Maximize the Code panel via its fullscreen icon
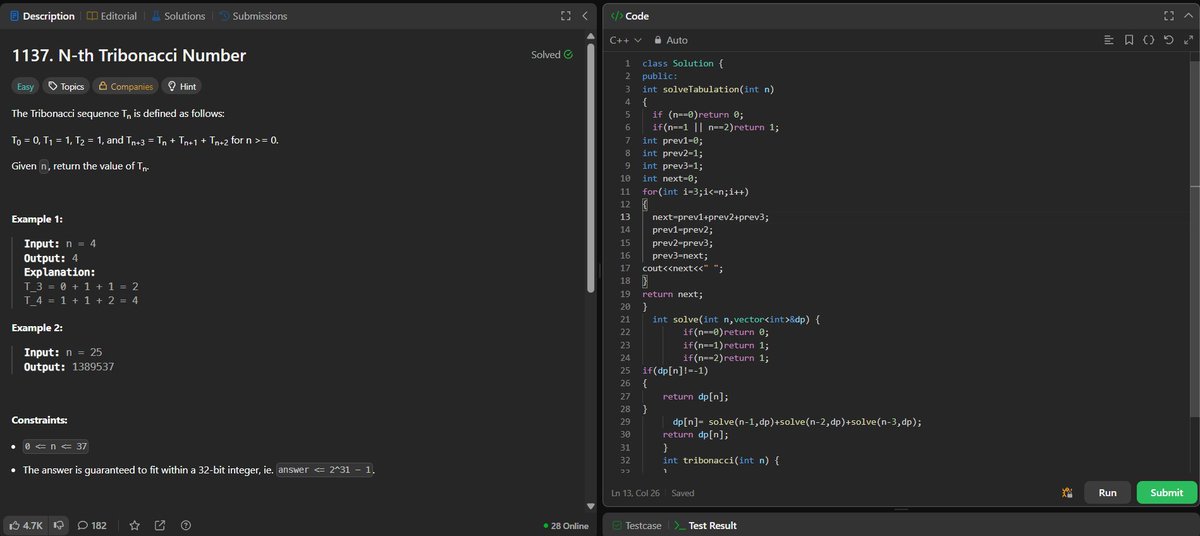 (x=1169, y=16)
